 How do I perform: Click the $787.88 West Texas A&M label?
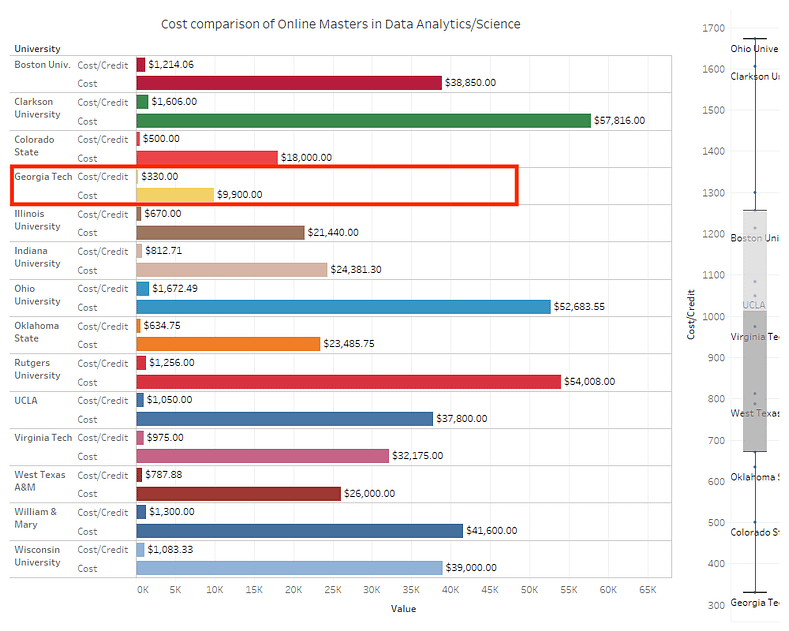coord(164,475)
